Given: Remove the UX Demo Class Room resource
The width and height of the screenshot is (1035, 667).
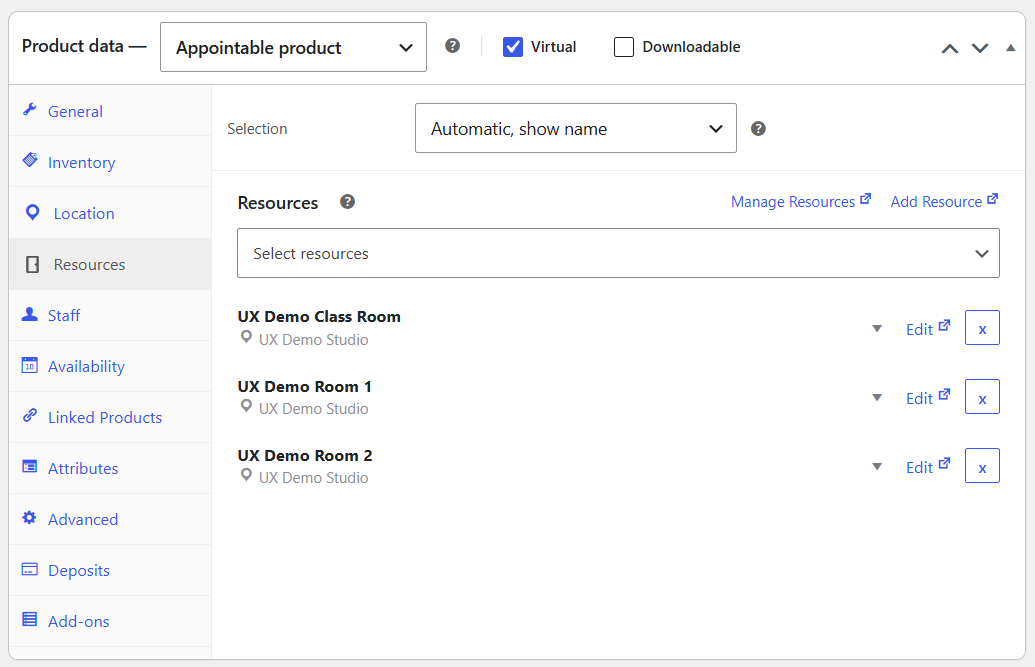Looking at the screenshot, I should [982, 328].
